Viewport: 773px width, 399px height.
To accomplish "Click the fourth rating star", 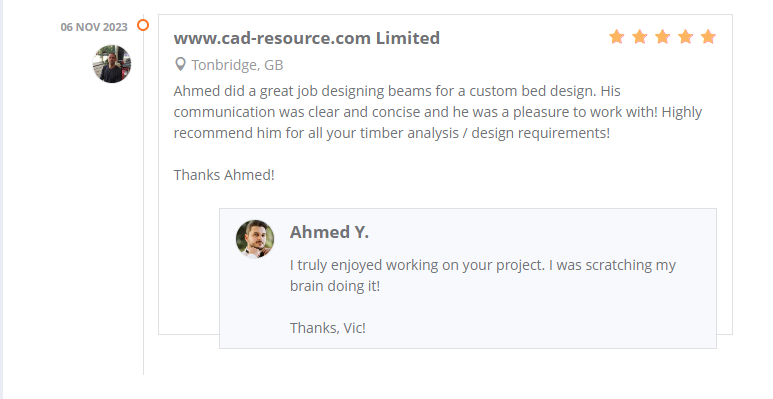I will (685, 37).
